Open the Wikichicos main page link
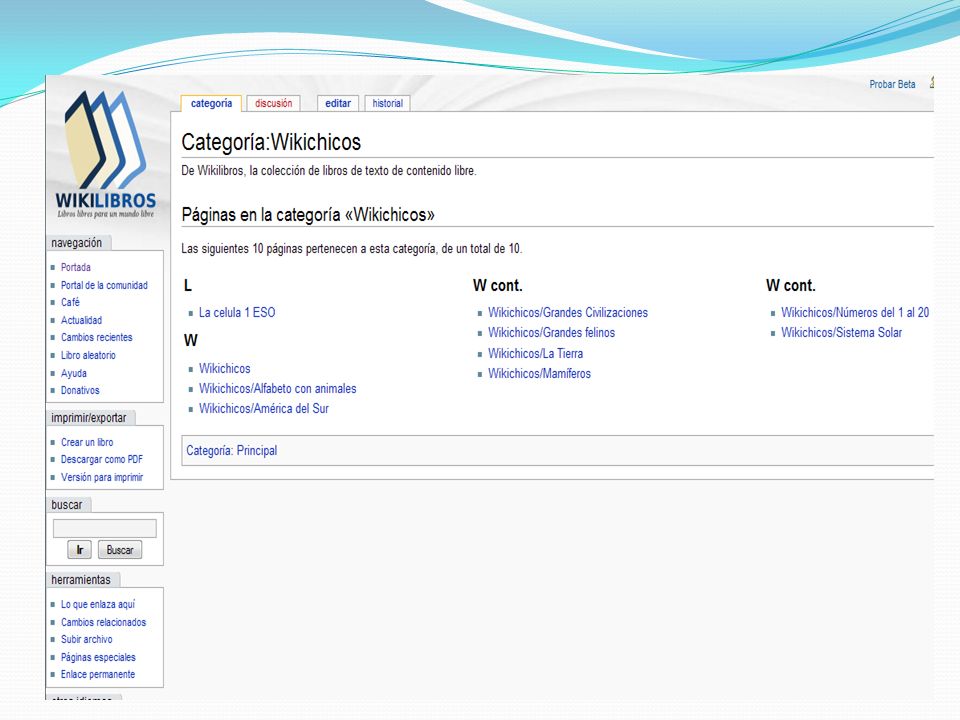The image size is (960, 720). [225, 369]
